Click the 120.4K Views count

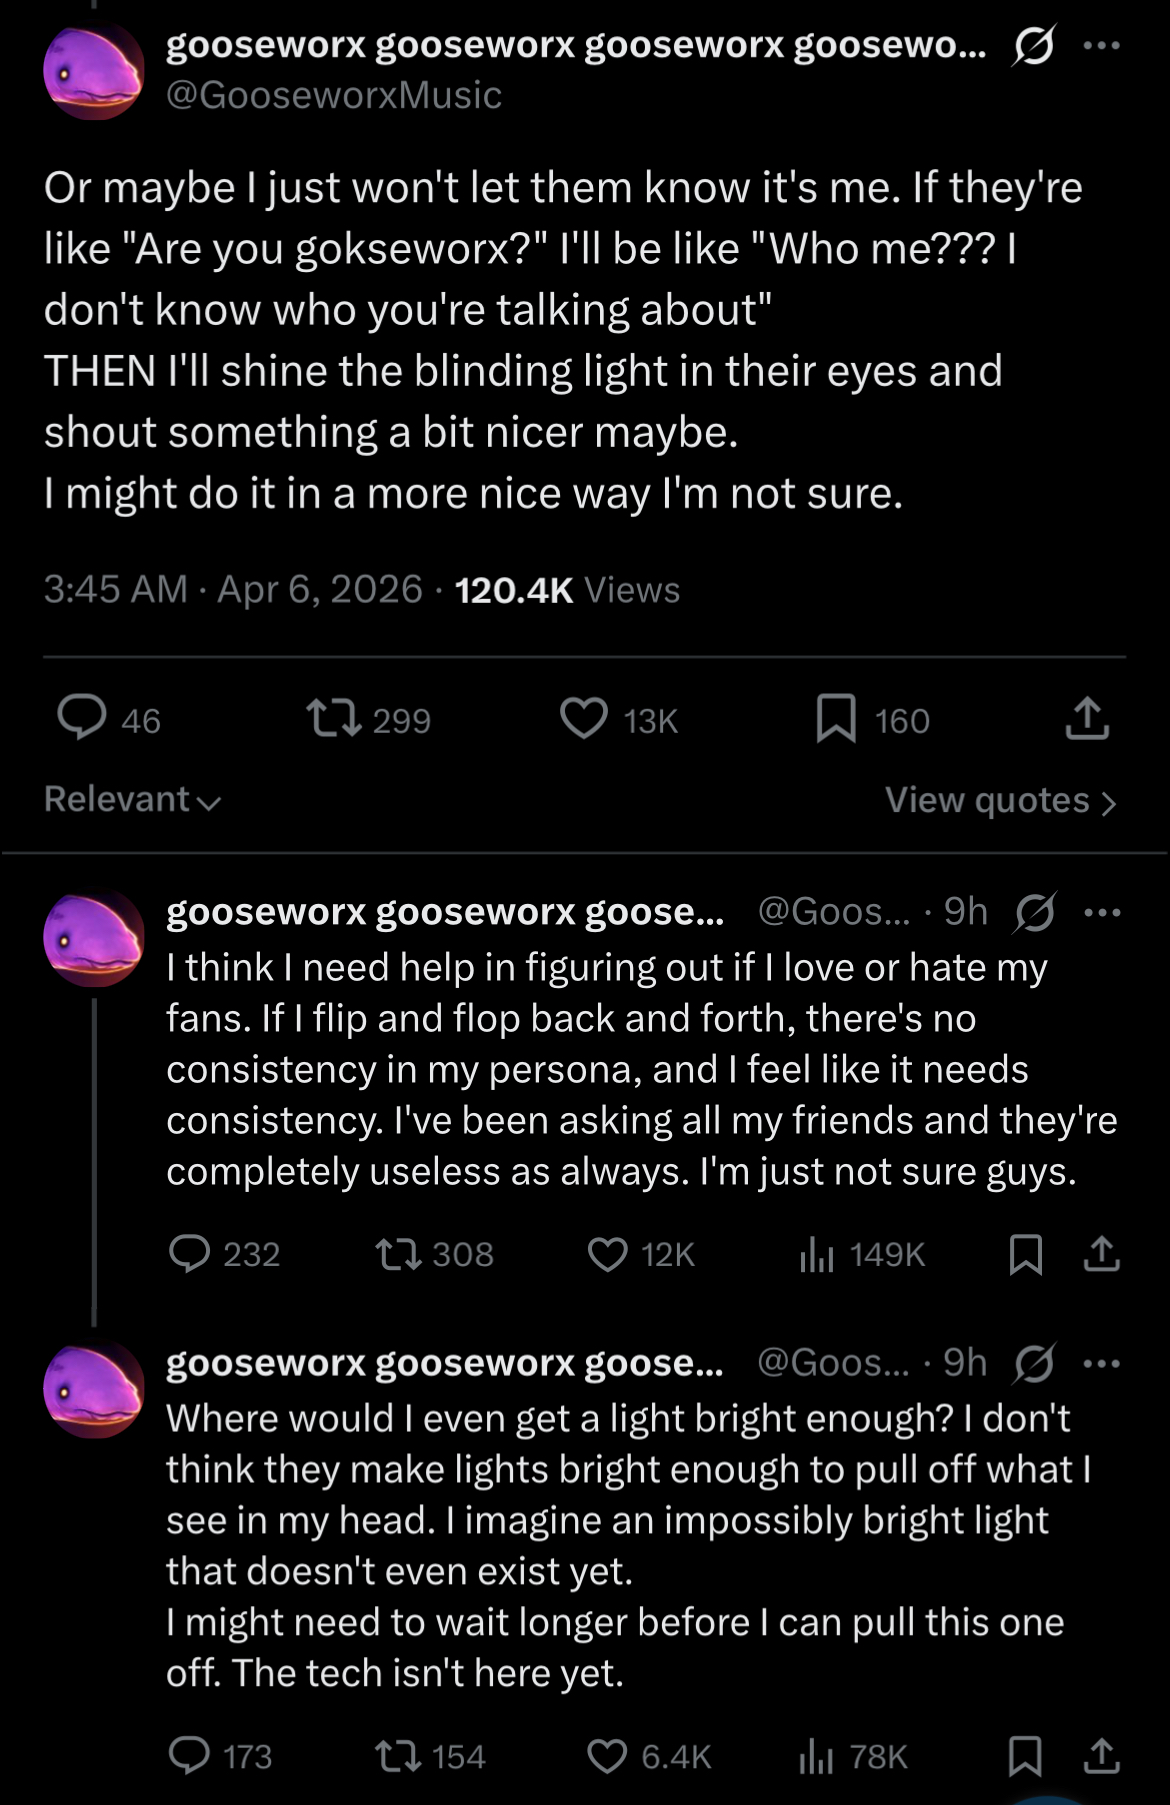[566, 589]
